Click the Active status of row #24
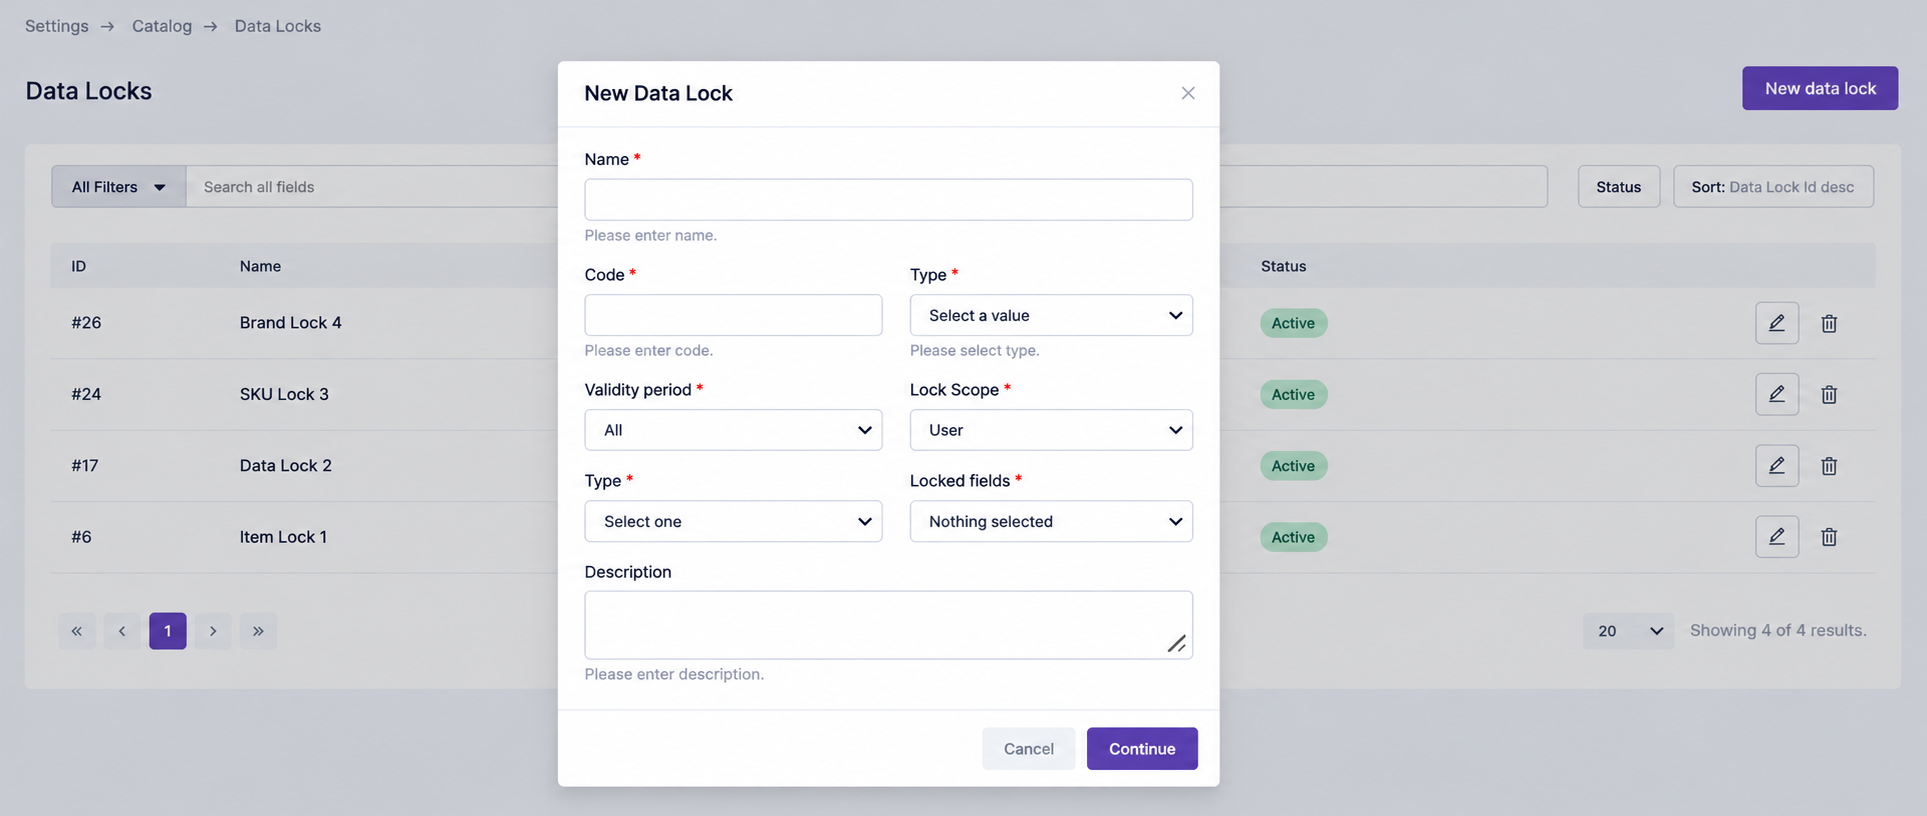The height and width of the screenshot is (816, 1927). pos(1293,394)
